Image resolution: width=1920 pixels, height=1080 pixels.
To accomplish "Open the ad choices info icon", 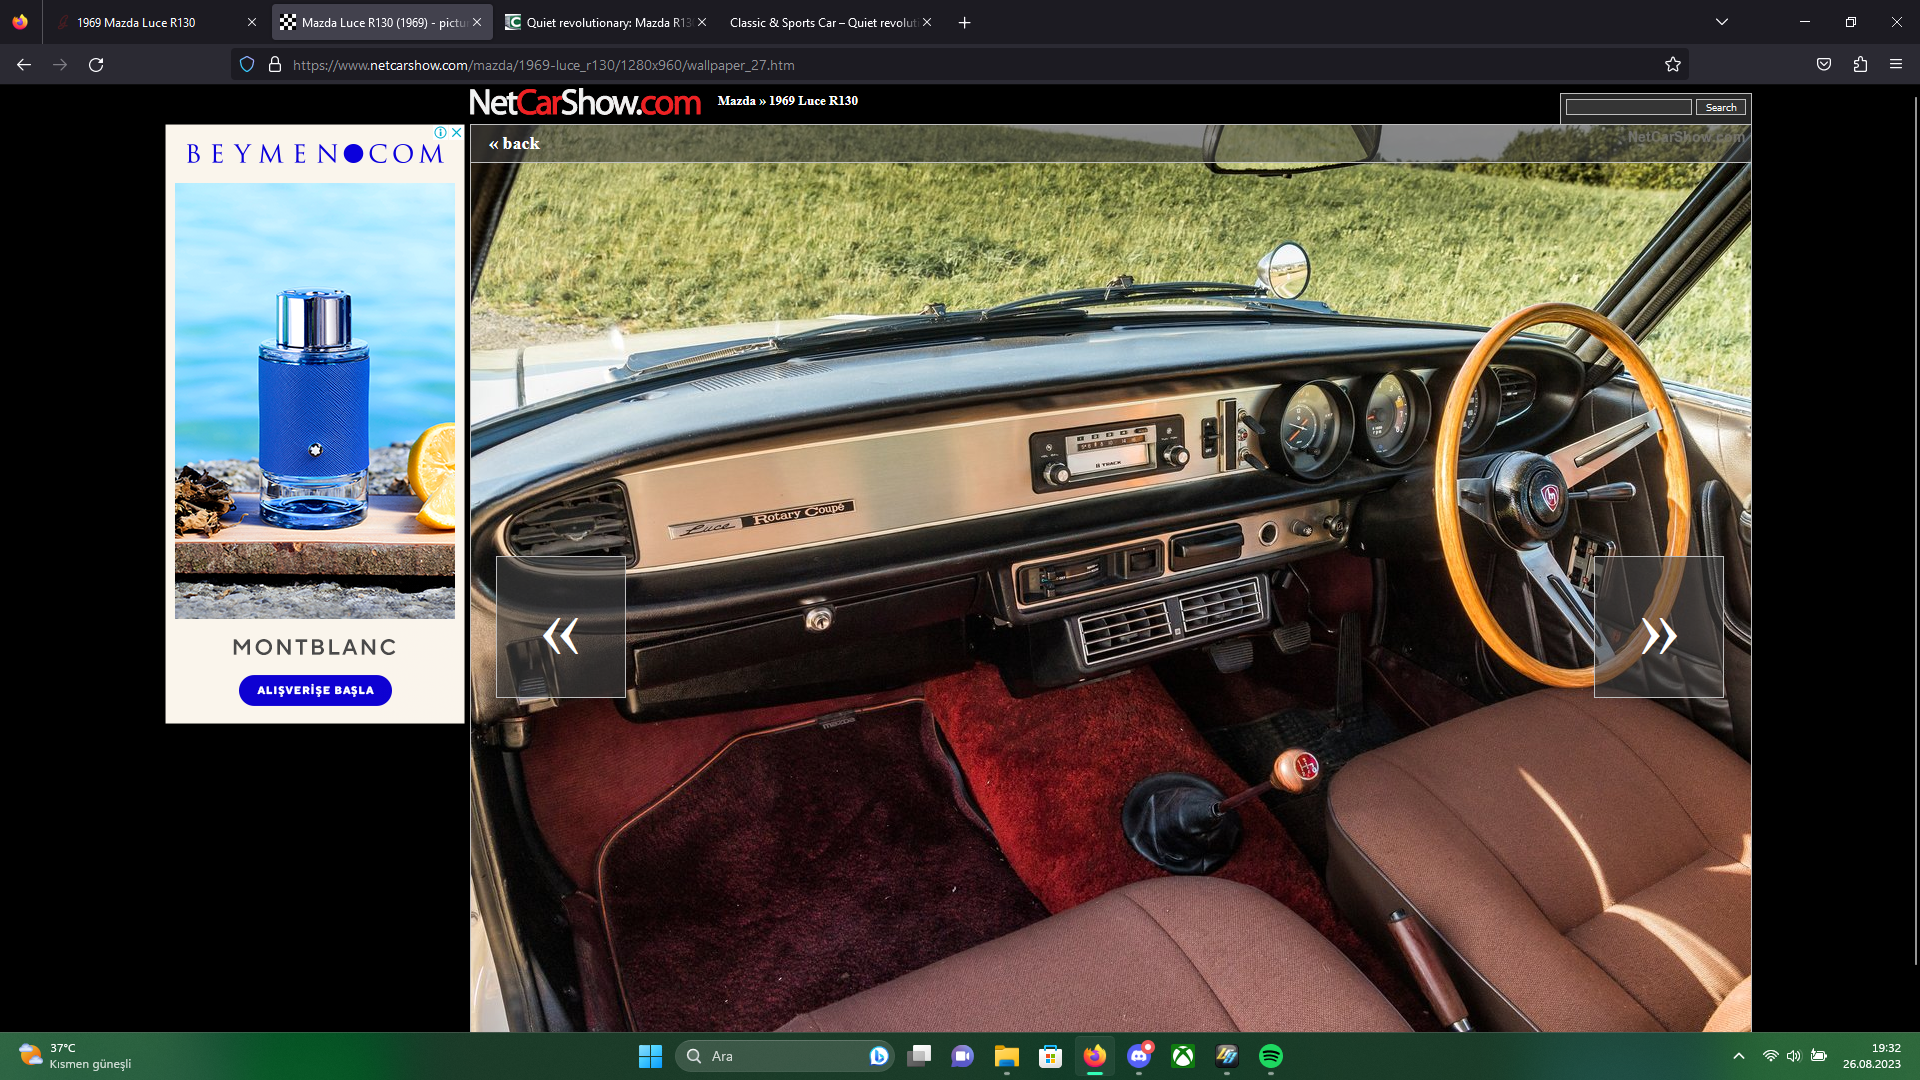I will point(440,132).
